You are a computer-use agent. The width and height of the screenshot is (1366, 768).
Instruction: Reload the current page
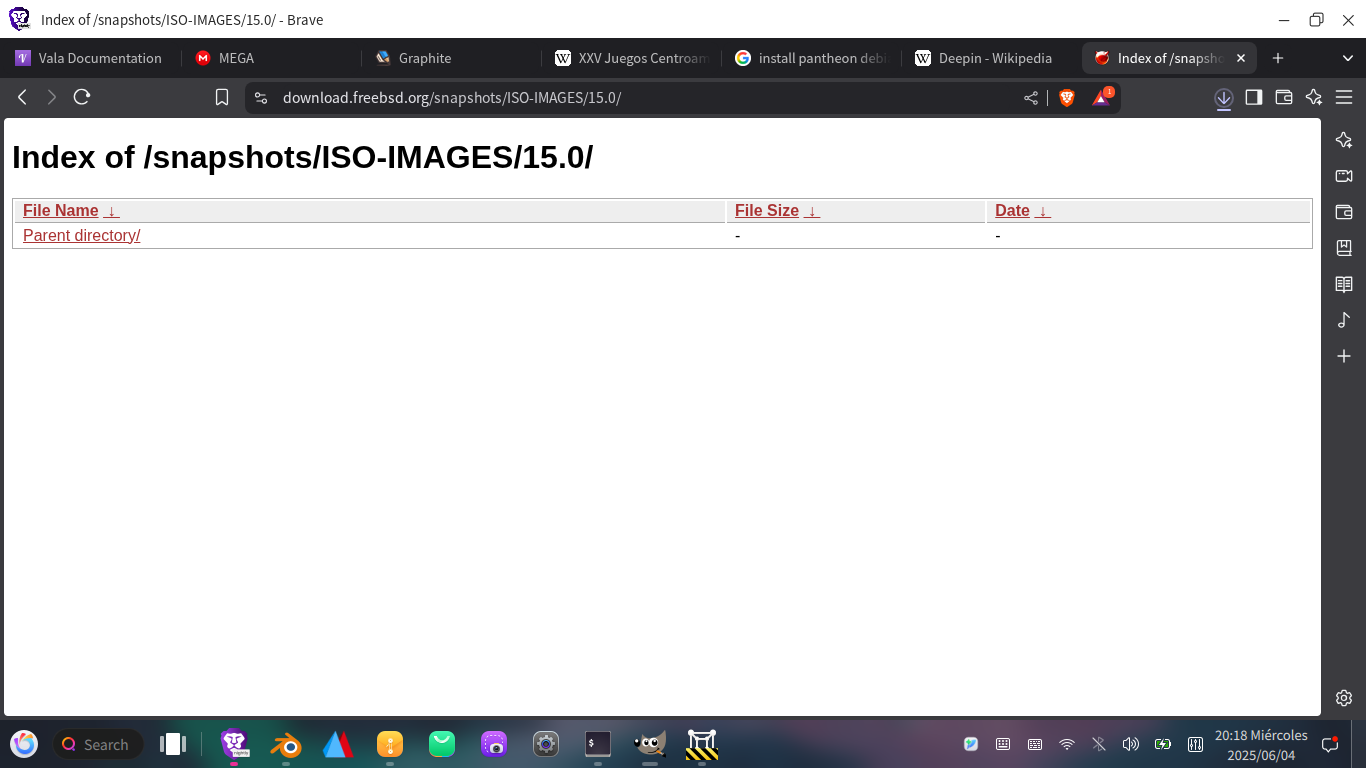[82, 97]
